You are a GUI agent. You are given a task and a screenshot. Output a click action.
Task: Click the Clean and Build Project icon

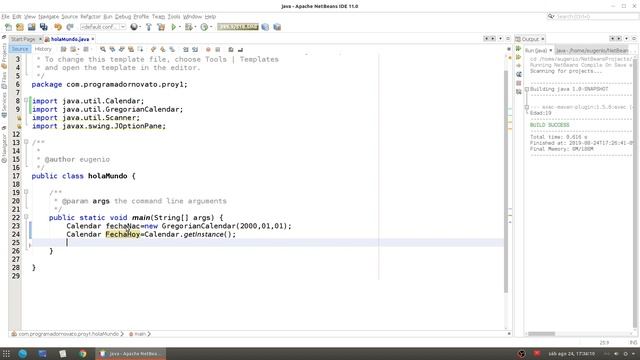coord(161,27)
